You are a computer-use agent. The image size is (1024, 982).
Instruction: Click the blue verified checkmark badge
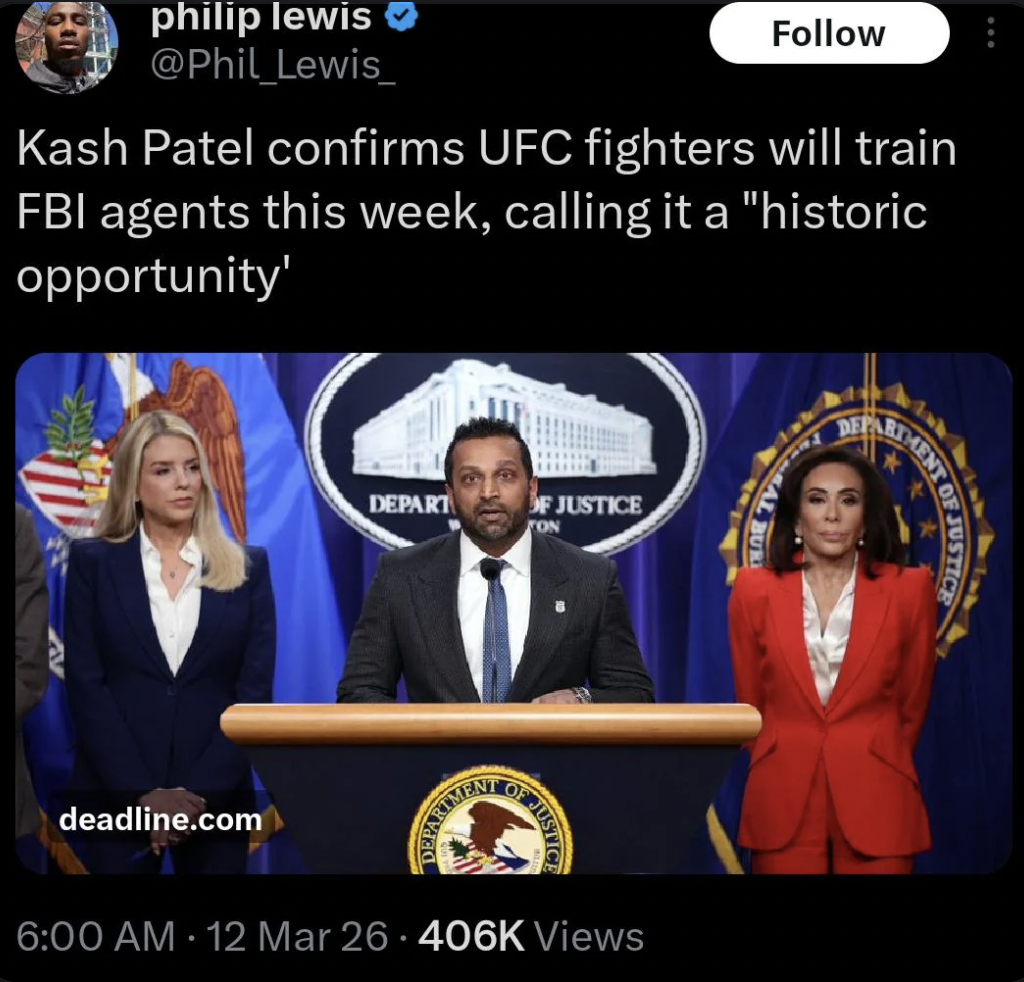402,16
